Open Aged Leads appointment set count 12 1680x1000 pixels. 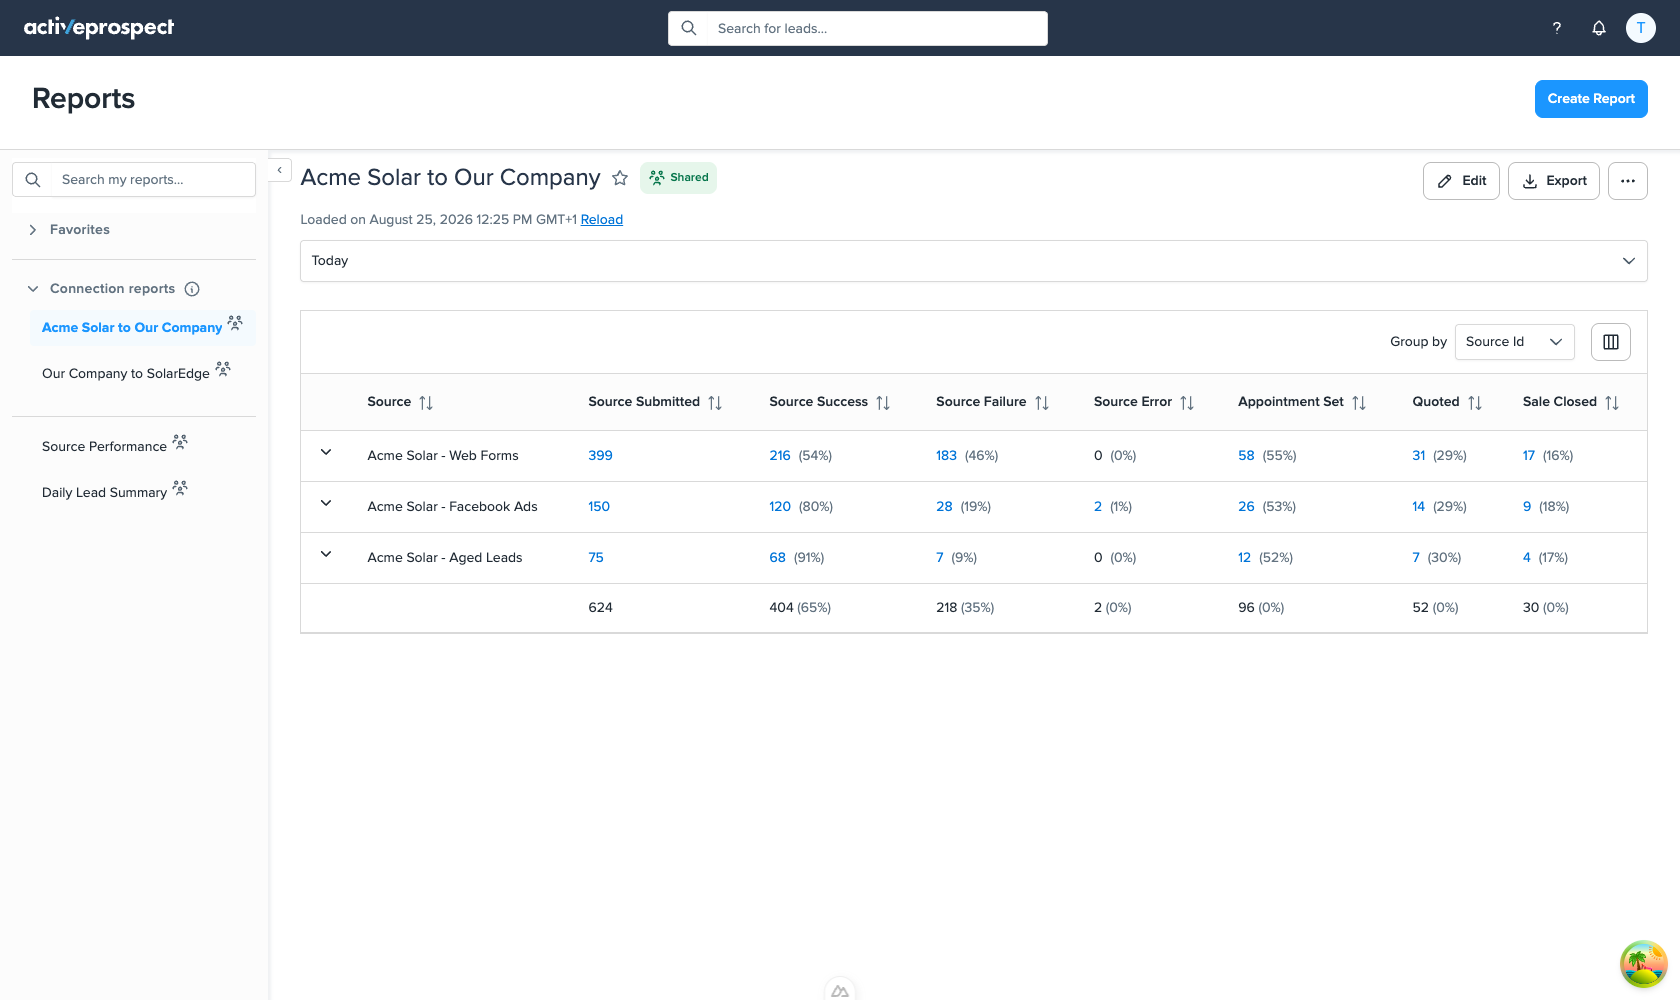pyautogui.click(x=1244, y=558)
